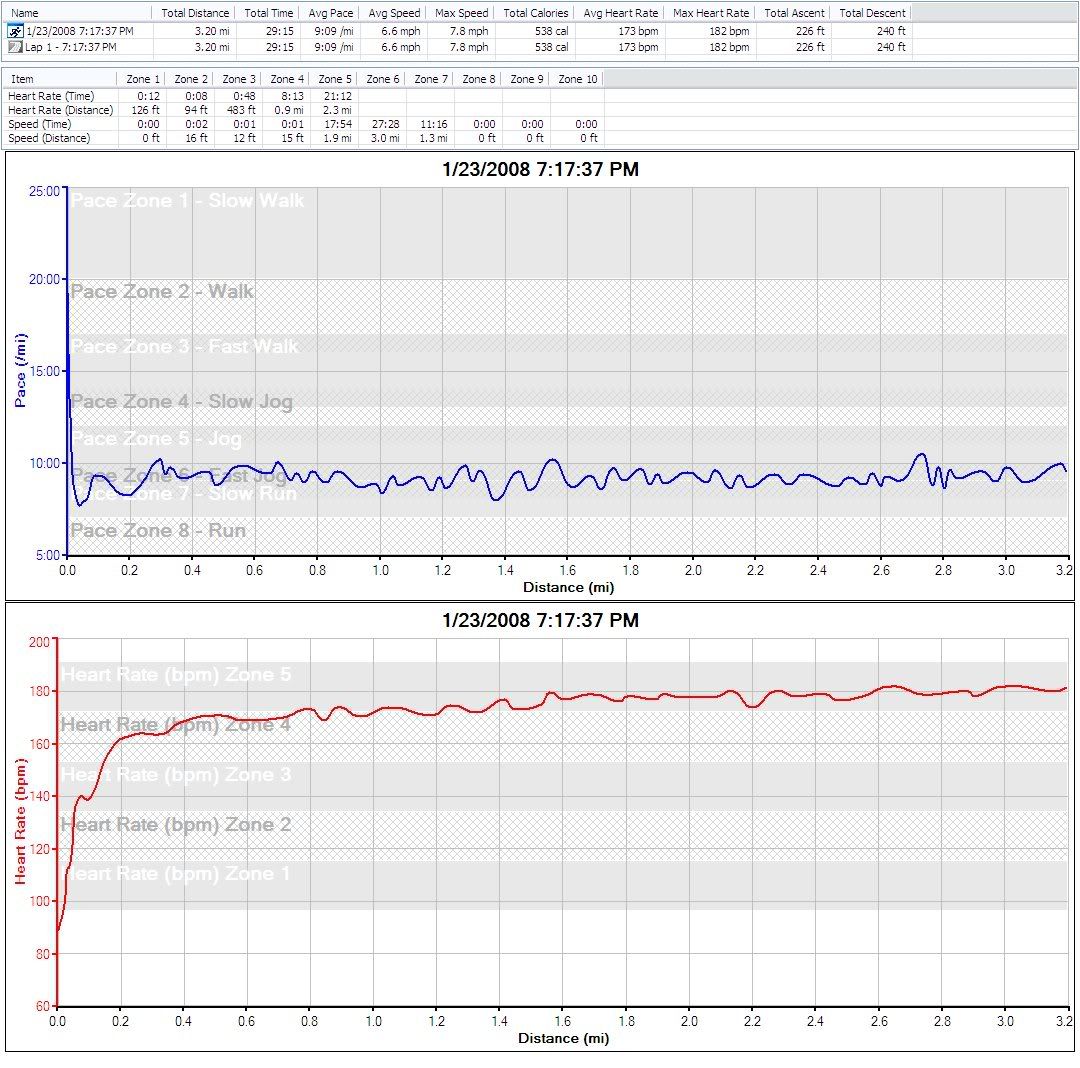The height and width of the screenshot is (1068, 1080).
Task: Click the Total Calories column header
Action: [x=535, y=13]
